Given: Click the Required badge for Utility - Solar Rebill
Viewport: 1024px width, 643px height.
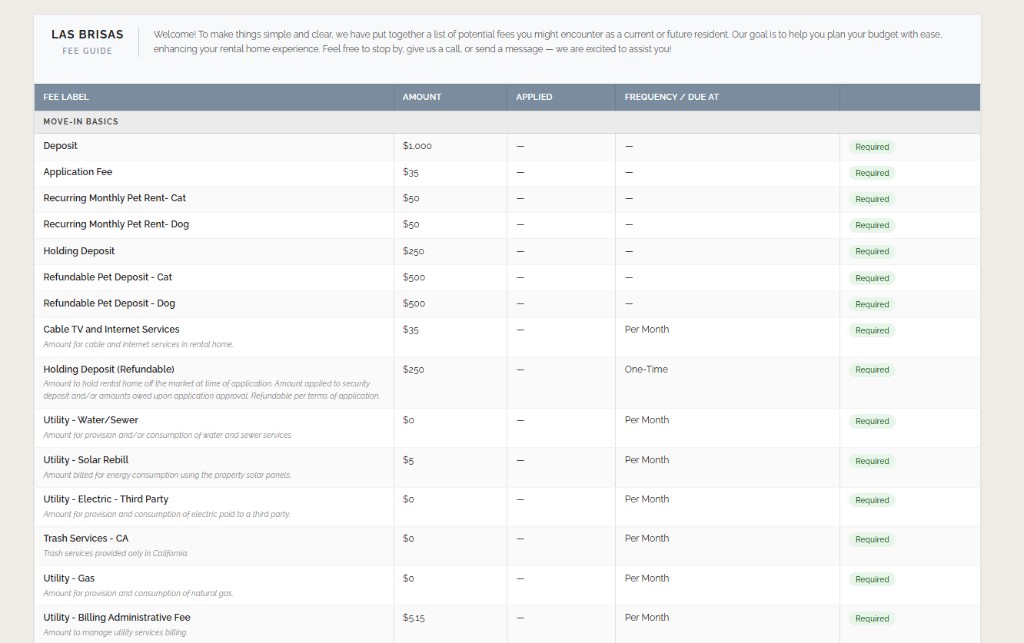Looking at the screenshot, I should click(x=871, y=461).
